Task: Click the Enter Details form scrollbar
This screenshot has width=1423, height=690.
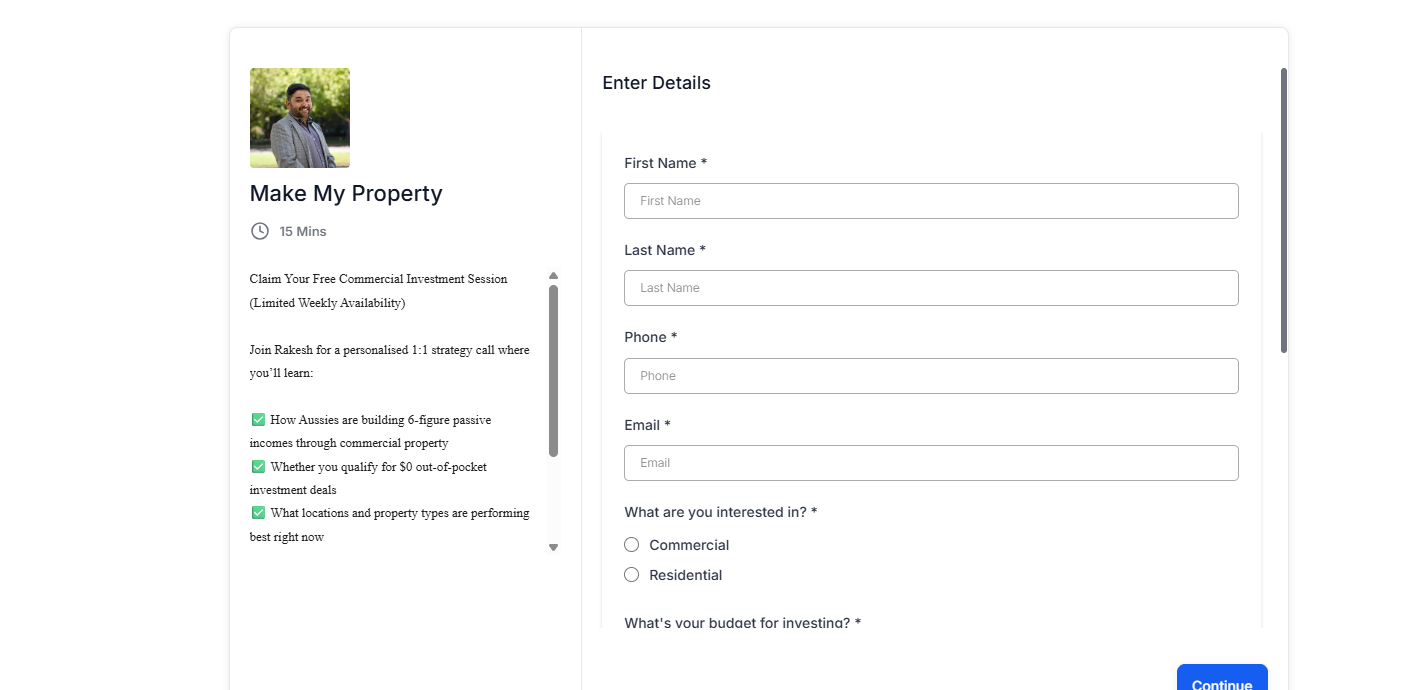Action: point(1283,210)
